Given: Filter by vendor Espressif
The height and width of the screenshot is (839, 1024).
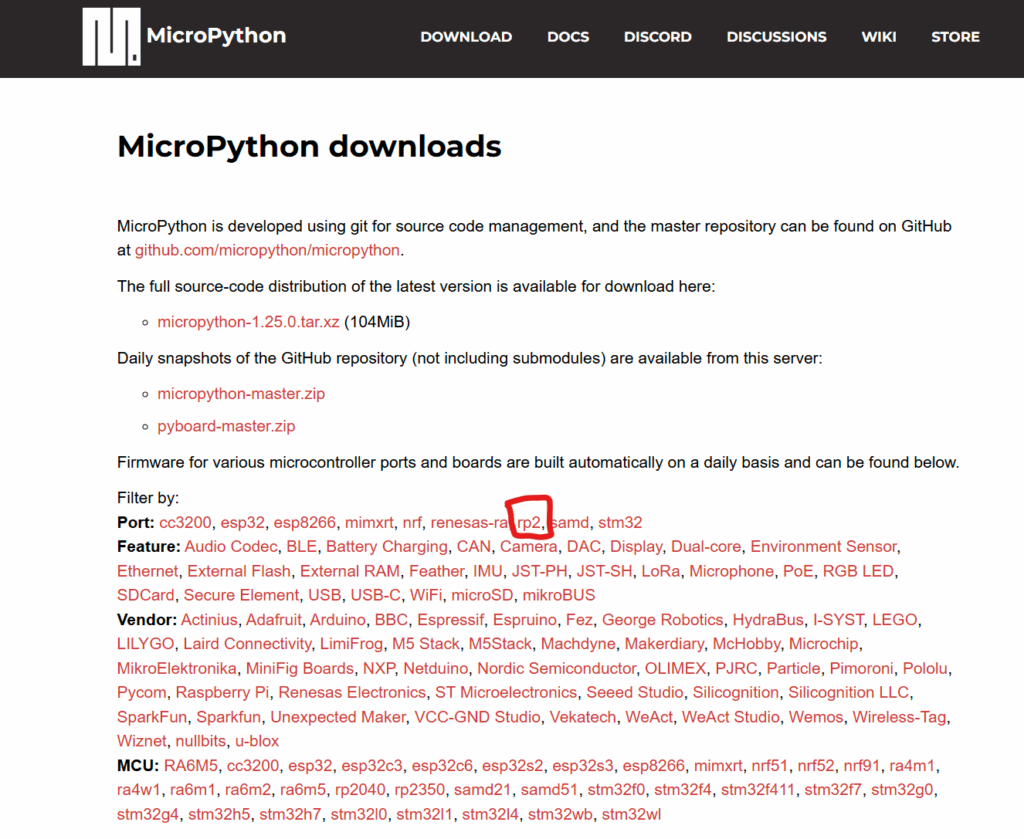Looking at the screenshot, I should point(451,620).
